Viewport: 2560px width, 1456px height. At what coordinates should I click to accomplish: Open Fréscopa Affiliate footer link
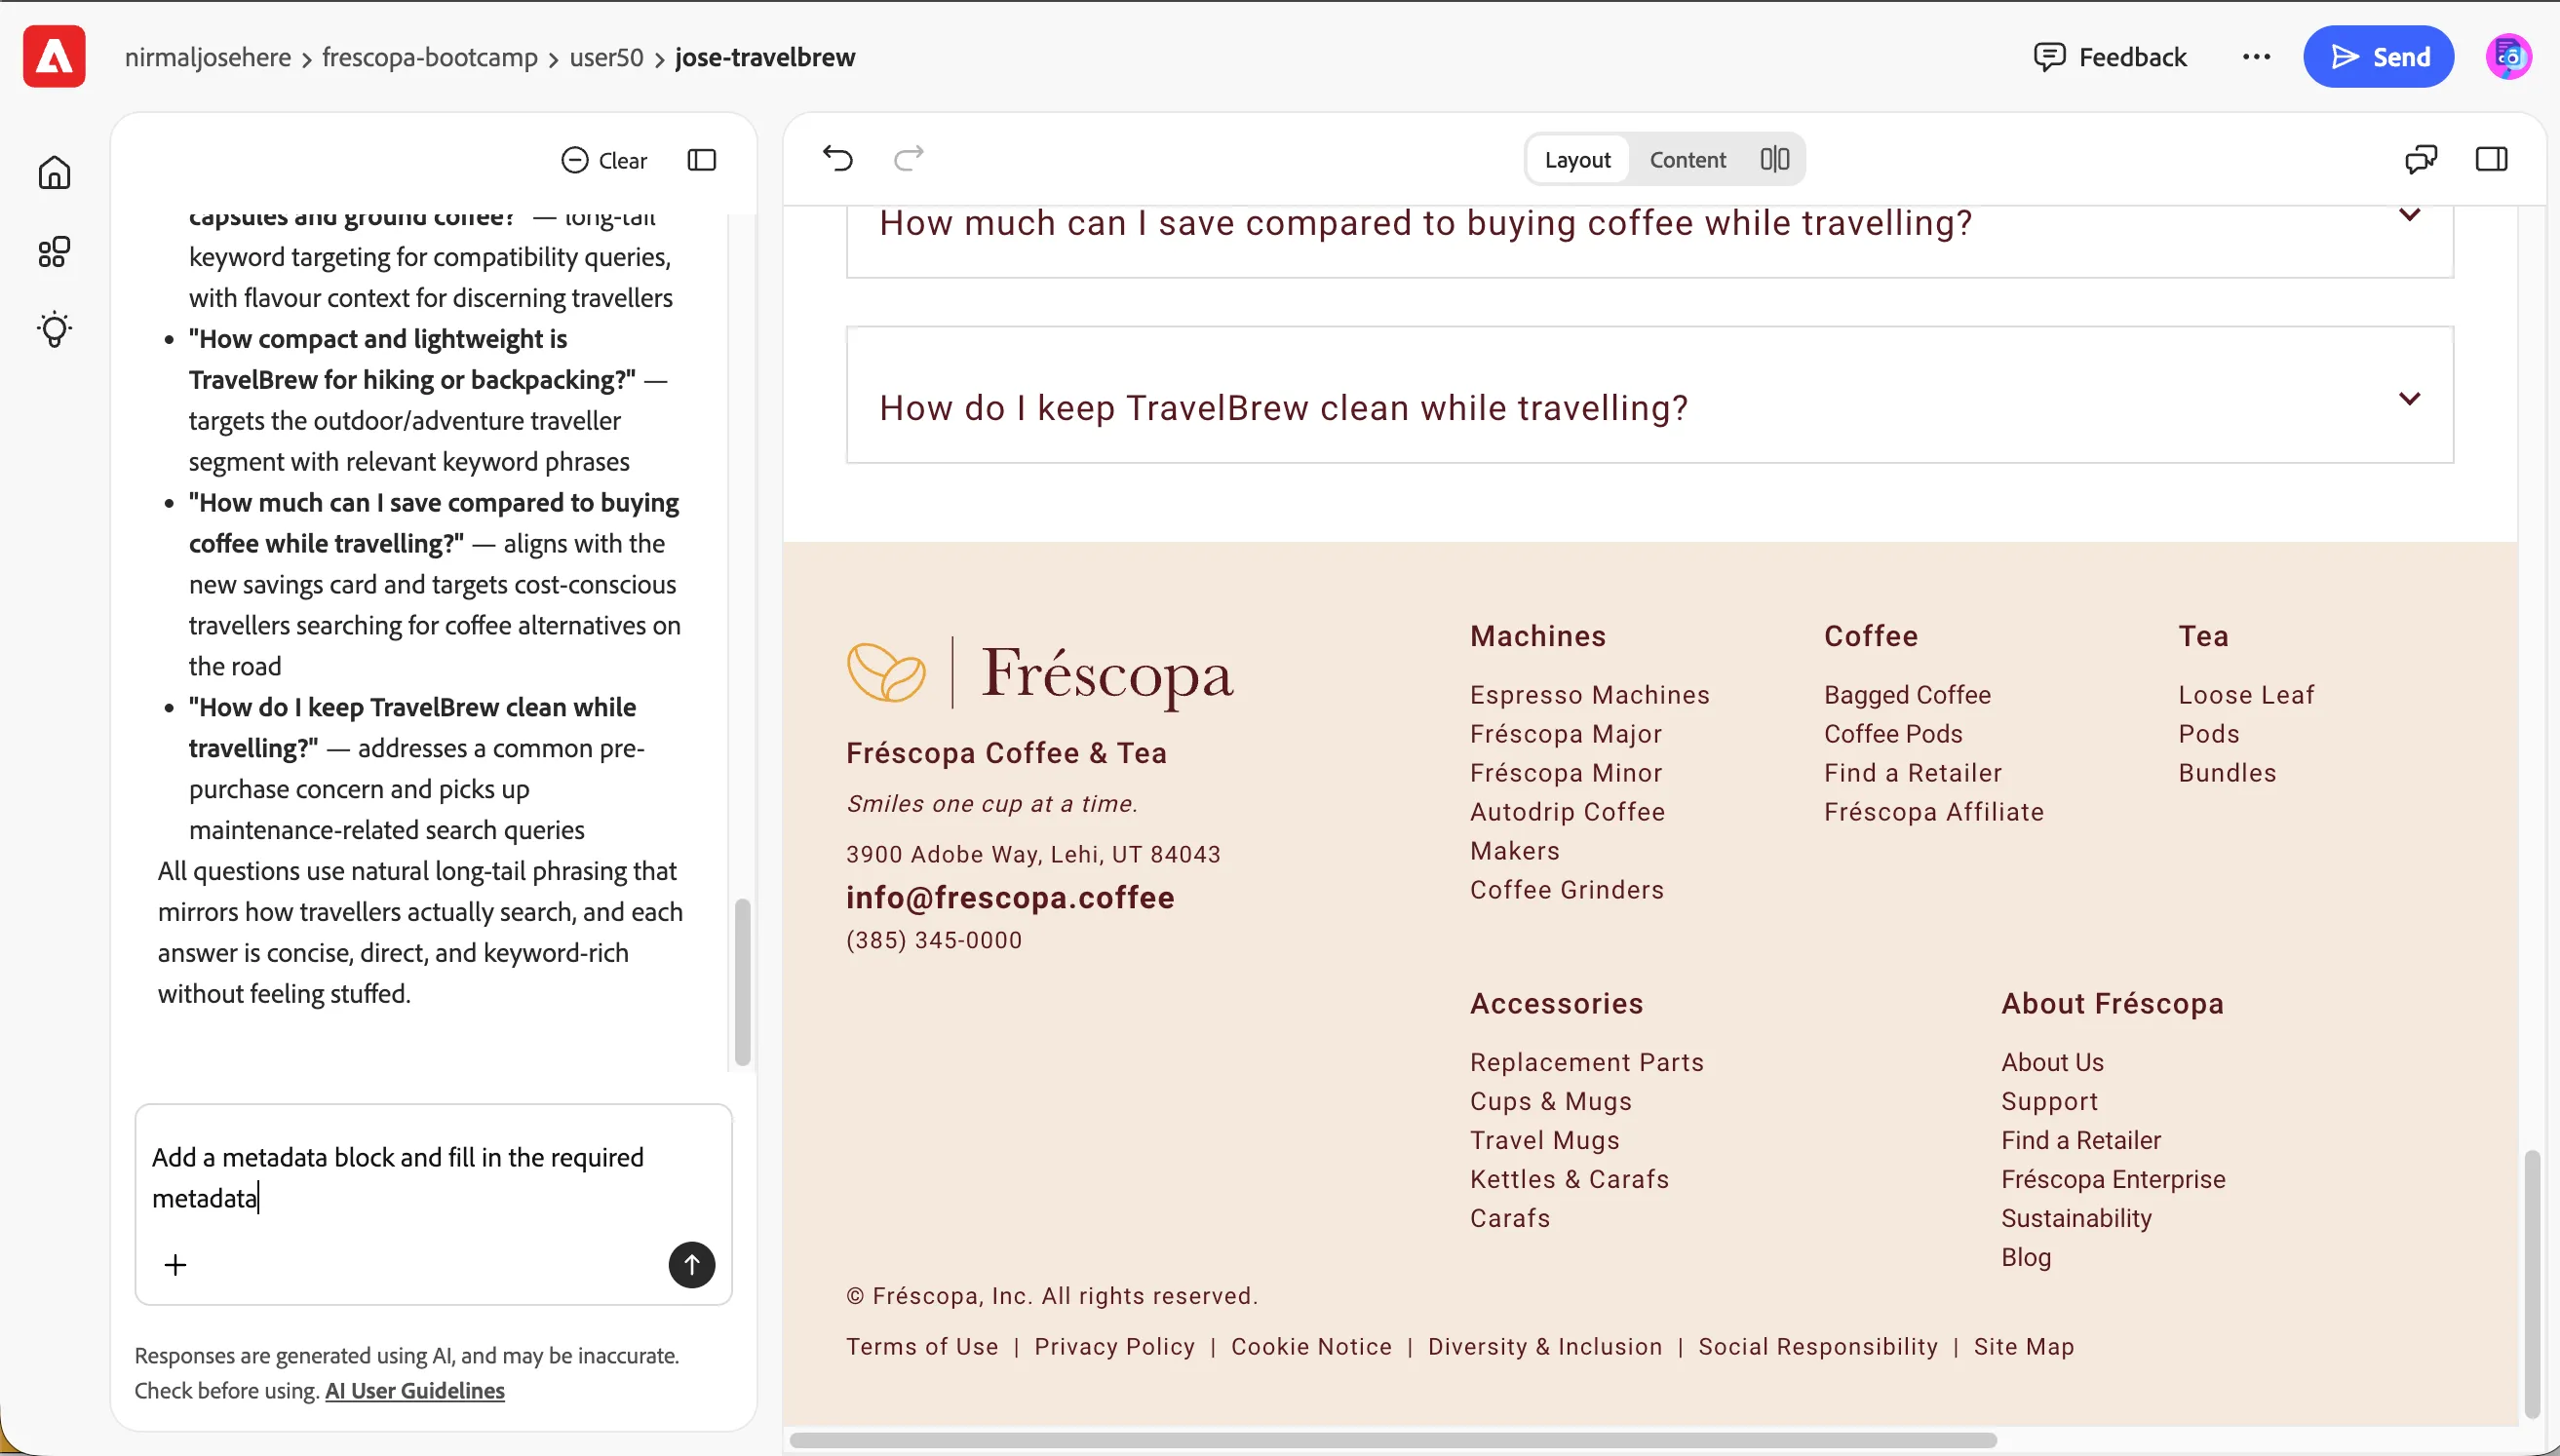[x=1934, y=812]
